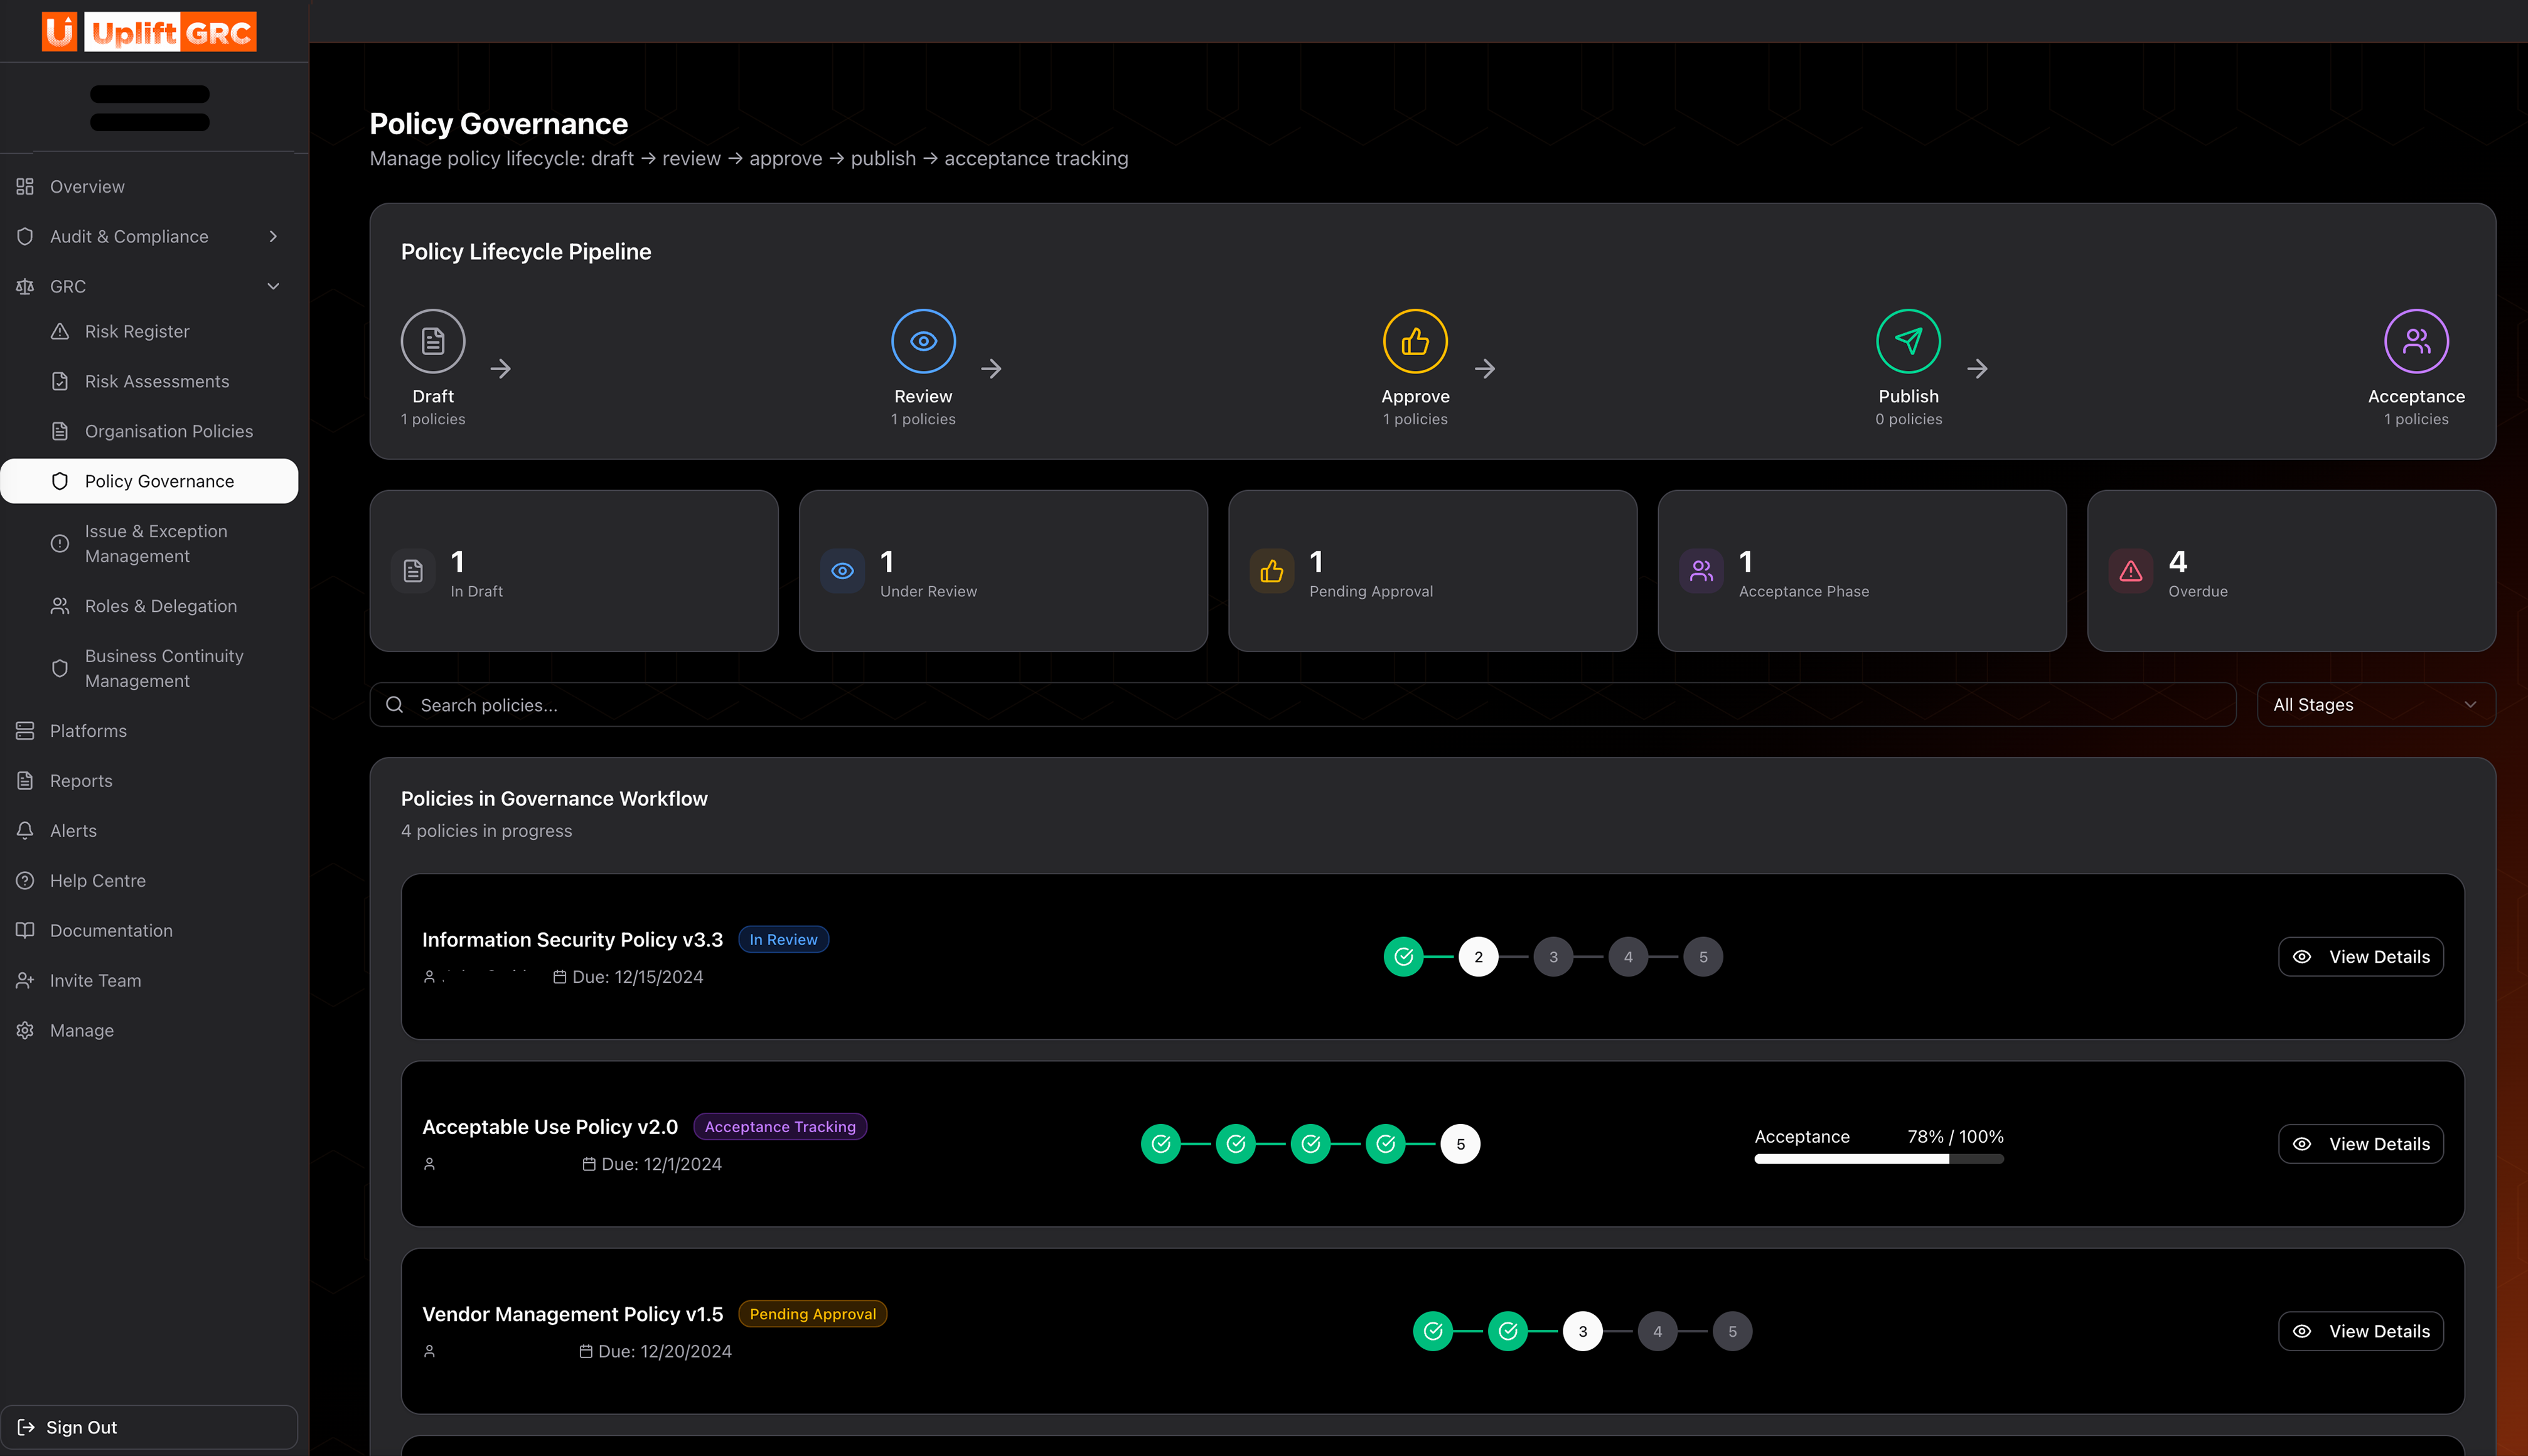Image resolution: width=2528 pixels, height=1456 pixels.
Task: Click the In Review status badge
Action: (x=783, y=940)
